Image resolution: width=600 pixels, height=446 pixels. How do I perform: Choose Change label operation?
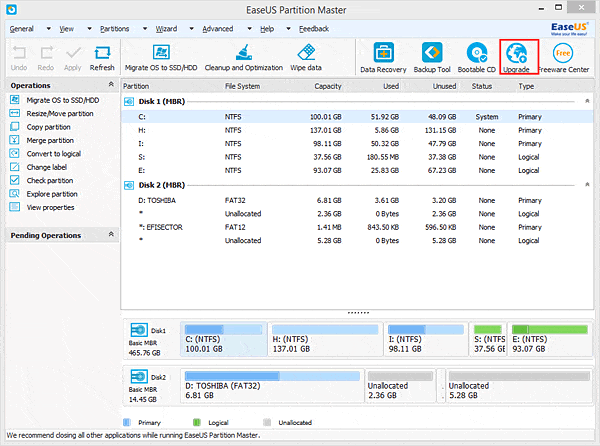(46, 167)
